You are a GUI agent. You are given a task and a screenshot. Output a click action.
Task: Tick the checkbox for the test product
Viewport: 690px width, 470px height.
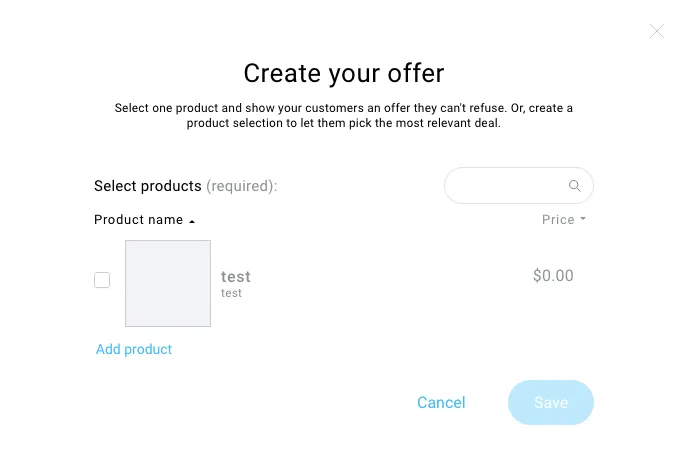(x=102, y=280)
